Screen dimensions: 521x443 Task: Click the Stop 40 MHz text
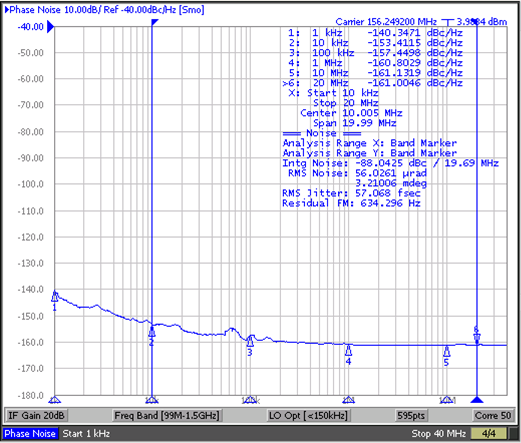click(438, 434)
